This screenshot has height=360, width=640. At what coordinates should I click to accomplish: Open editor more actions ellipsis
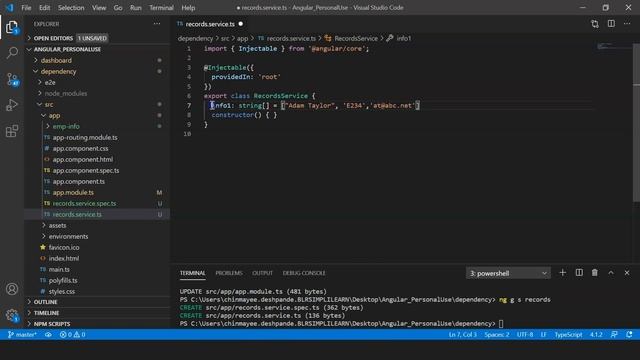(x=627, y=24)
